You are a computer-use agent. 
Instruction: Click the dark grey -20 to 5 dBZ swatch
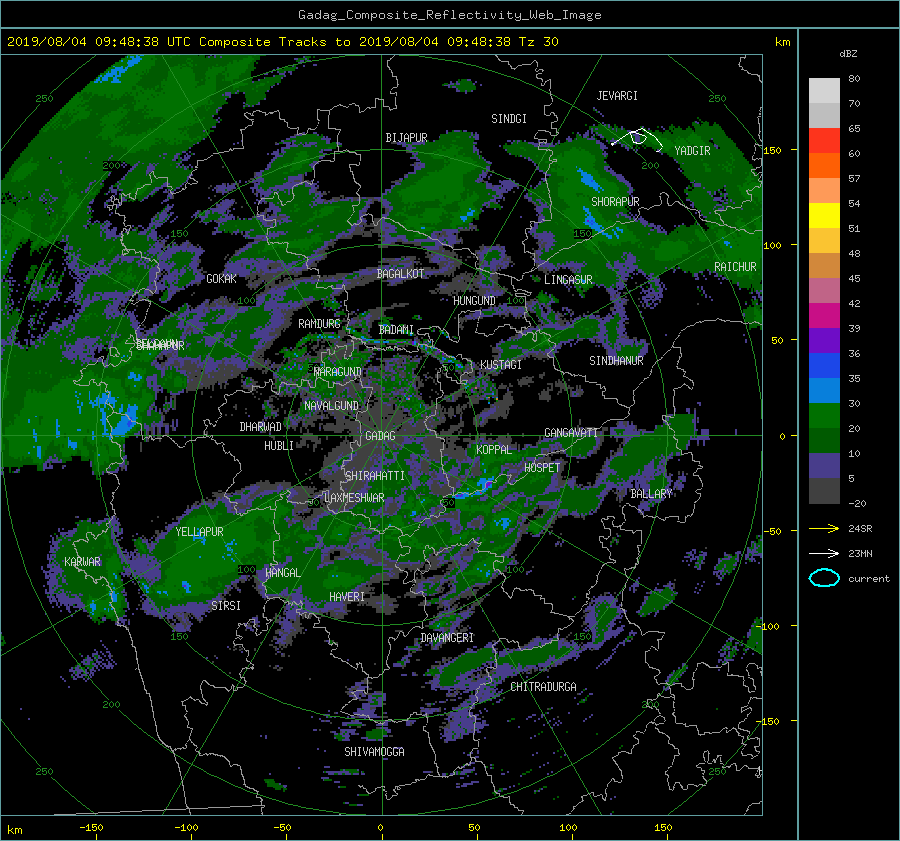click(x=824, y=491)
